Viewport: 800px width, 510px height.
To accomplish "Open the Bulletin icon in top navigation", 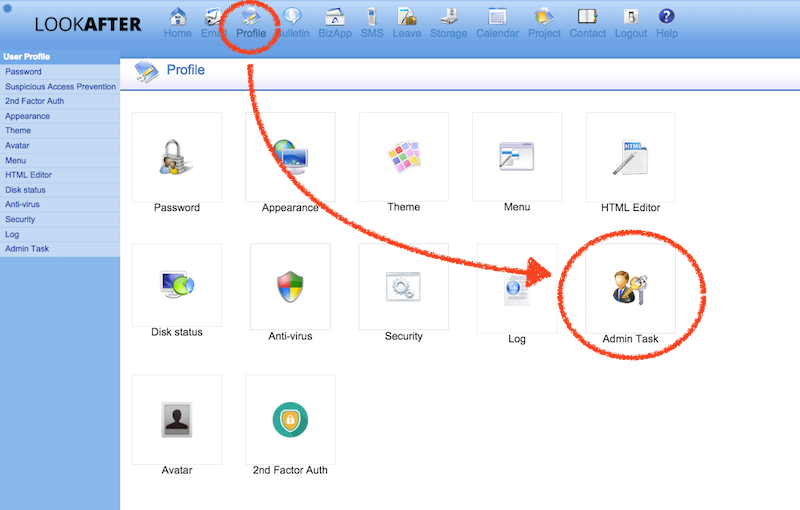I will pyautogui.click(x=292, y=17).
